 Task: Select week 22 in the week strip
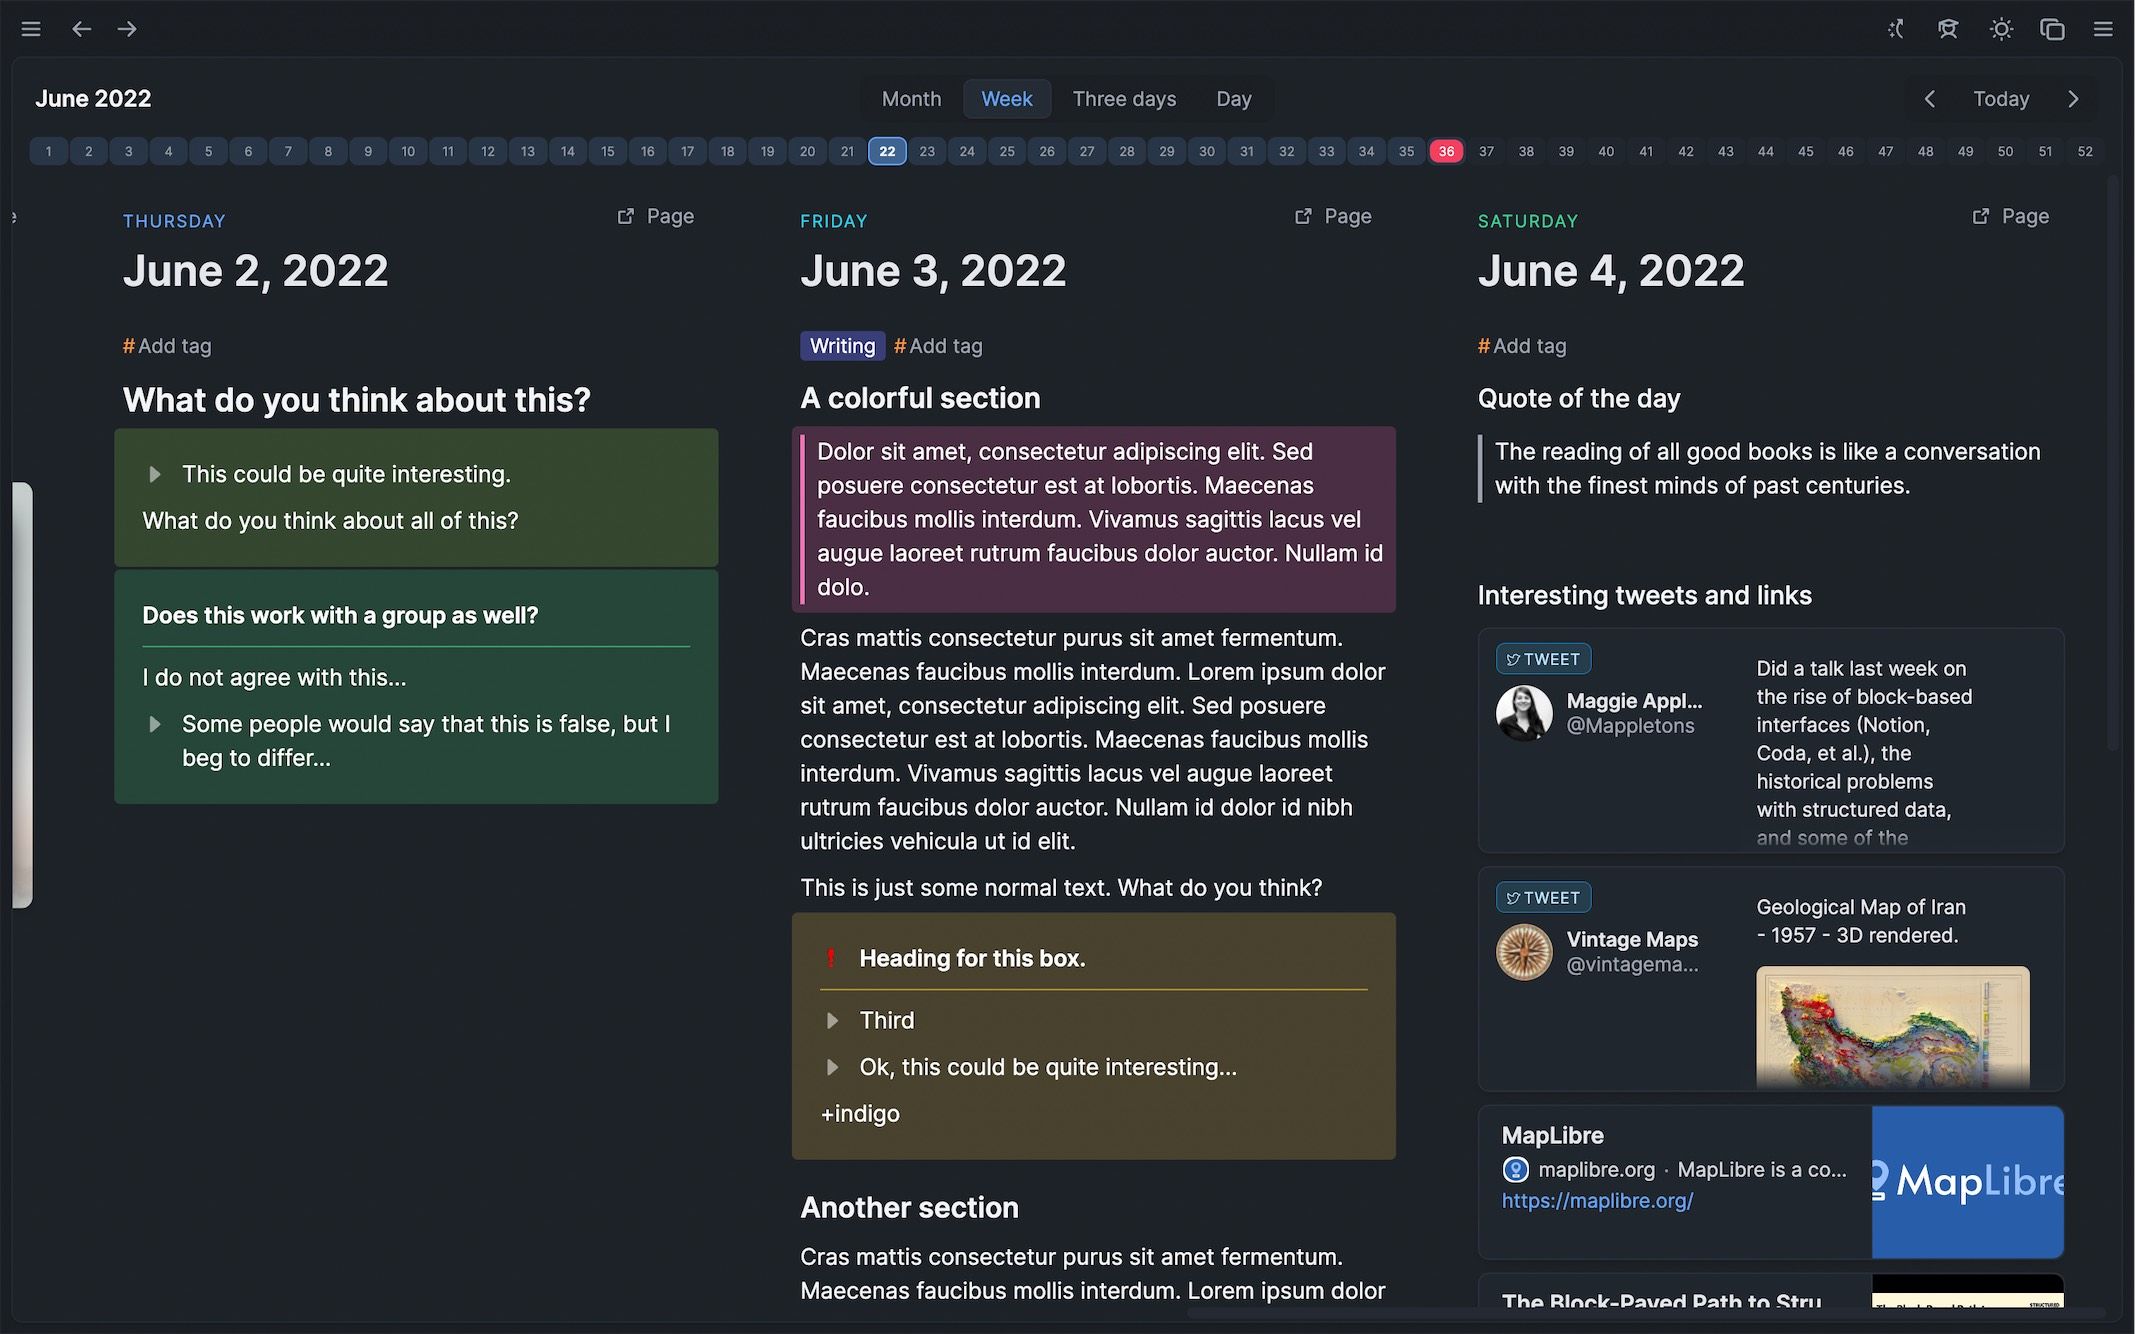(x=887, y=151)
